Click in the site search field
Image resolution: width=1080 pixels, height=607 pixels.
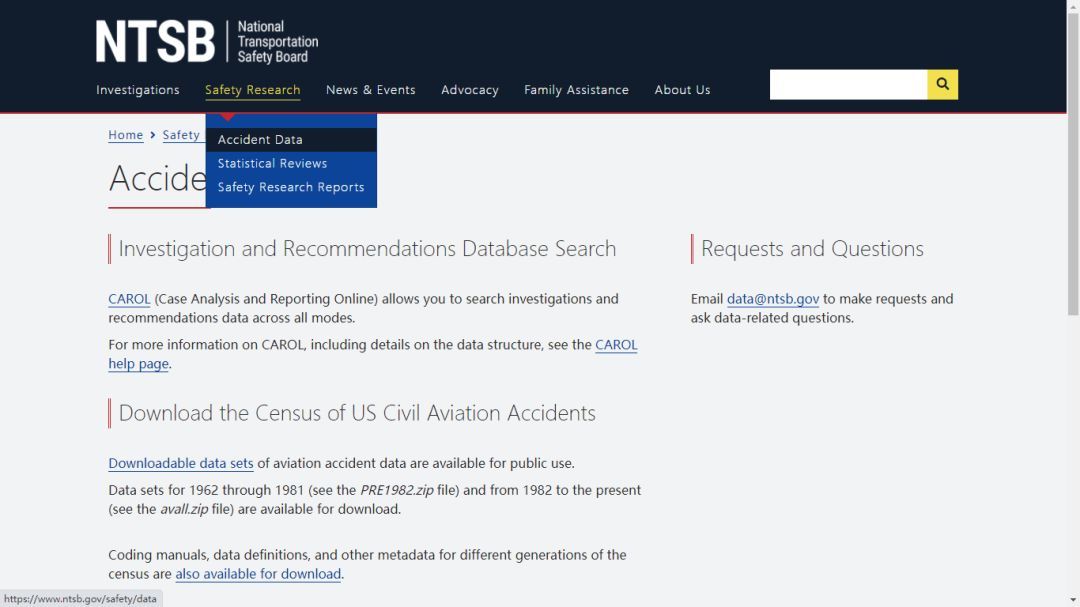[848, 85]
